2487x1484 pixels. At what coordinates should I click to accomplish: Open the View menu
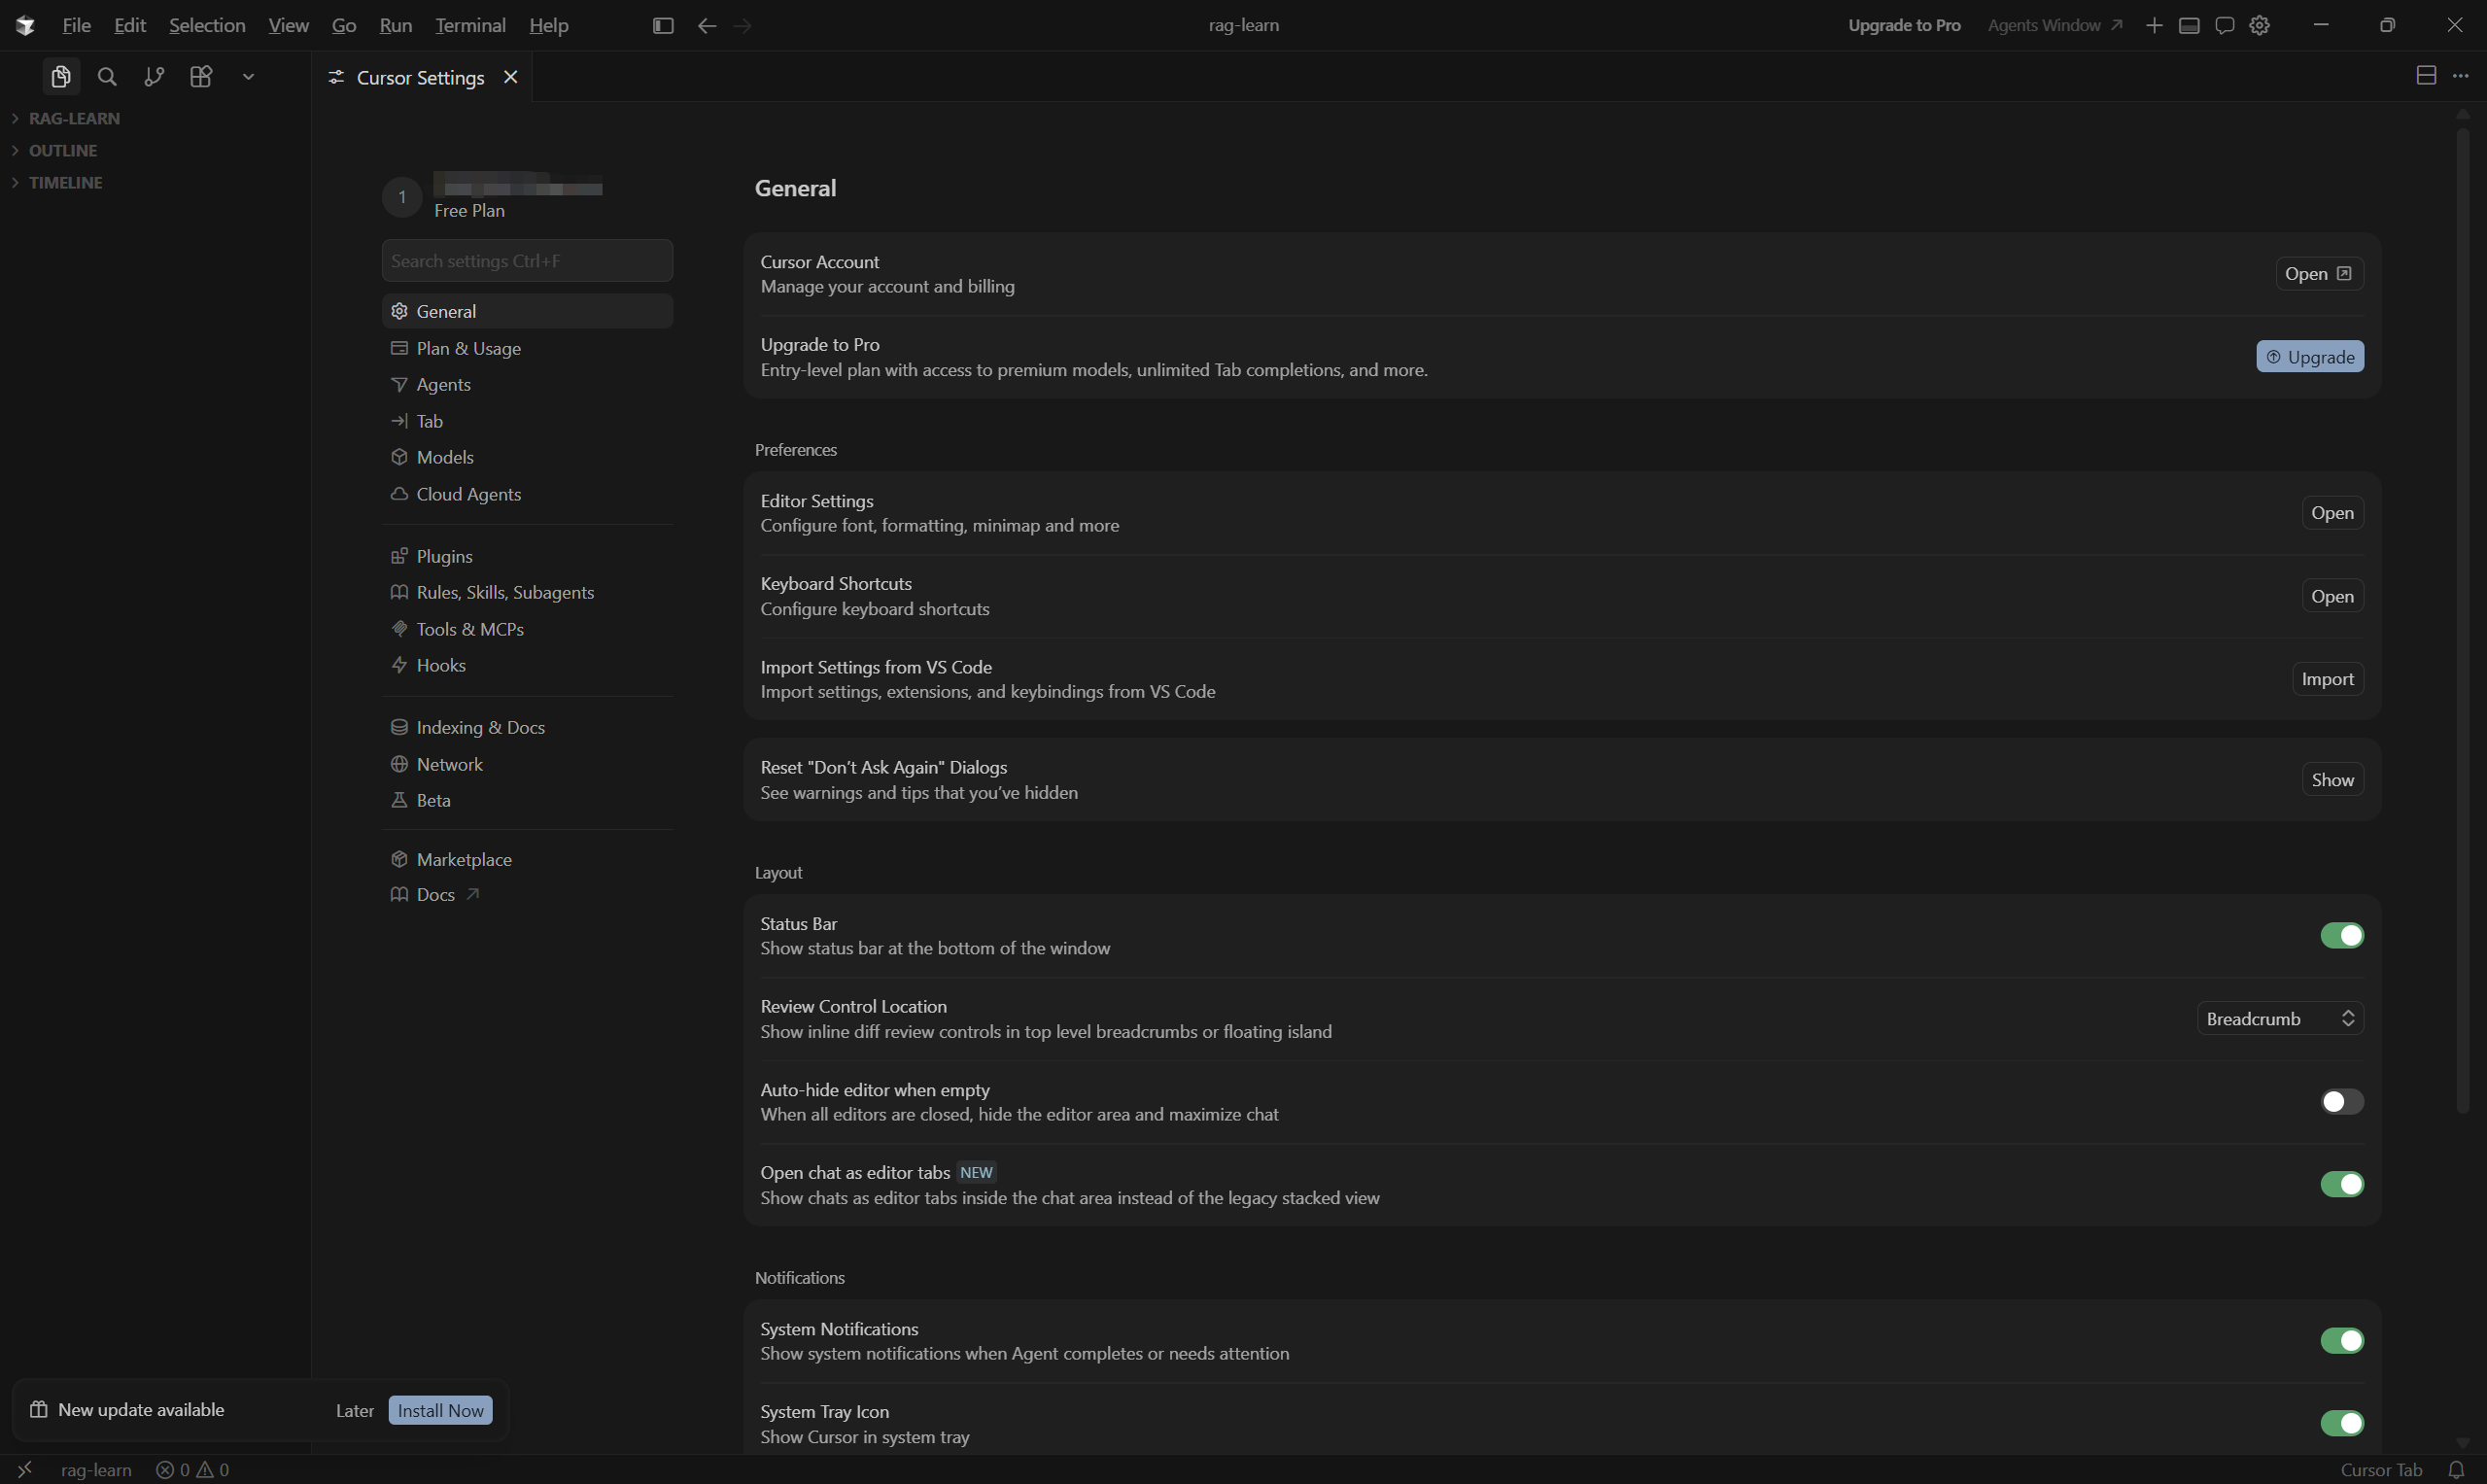pyautogui.click(x=288, y=26)
